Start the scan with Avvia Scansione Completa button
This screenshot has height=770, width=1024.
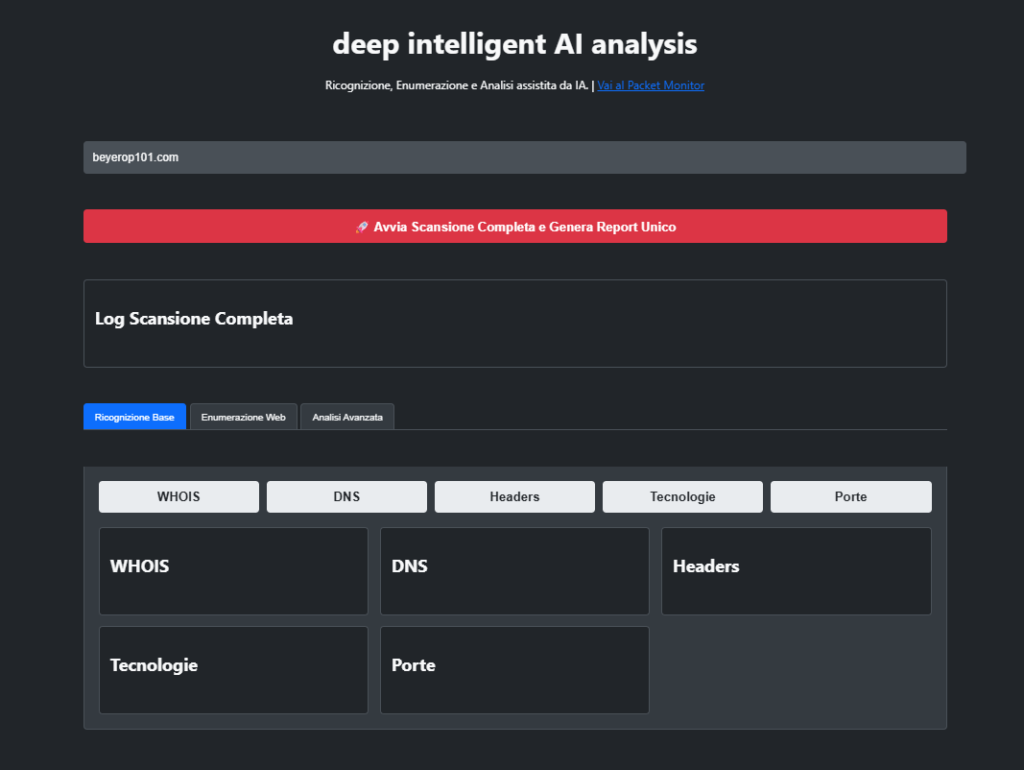(515, 226)
